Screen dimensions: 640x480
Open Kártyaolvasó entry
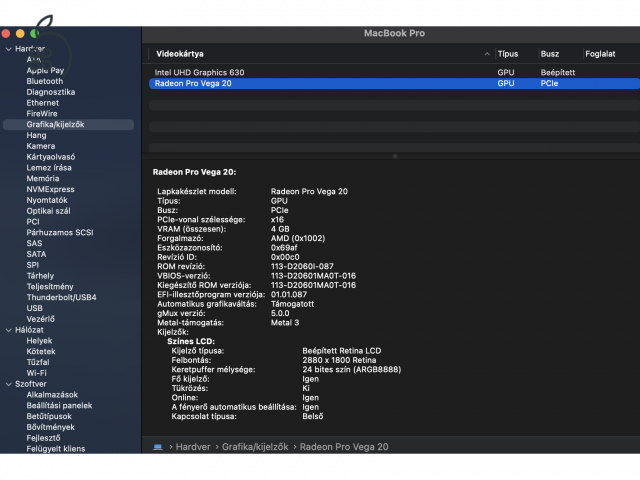click(51, 157)
